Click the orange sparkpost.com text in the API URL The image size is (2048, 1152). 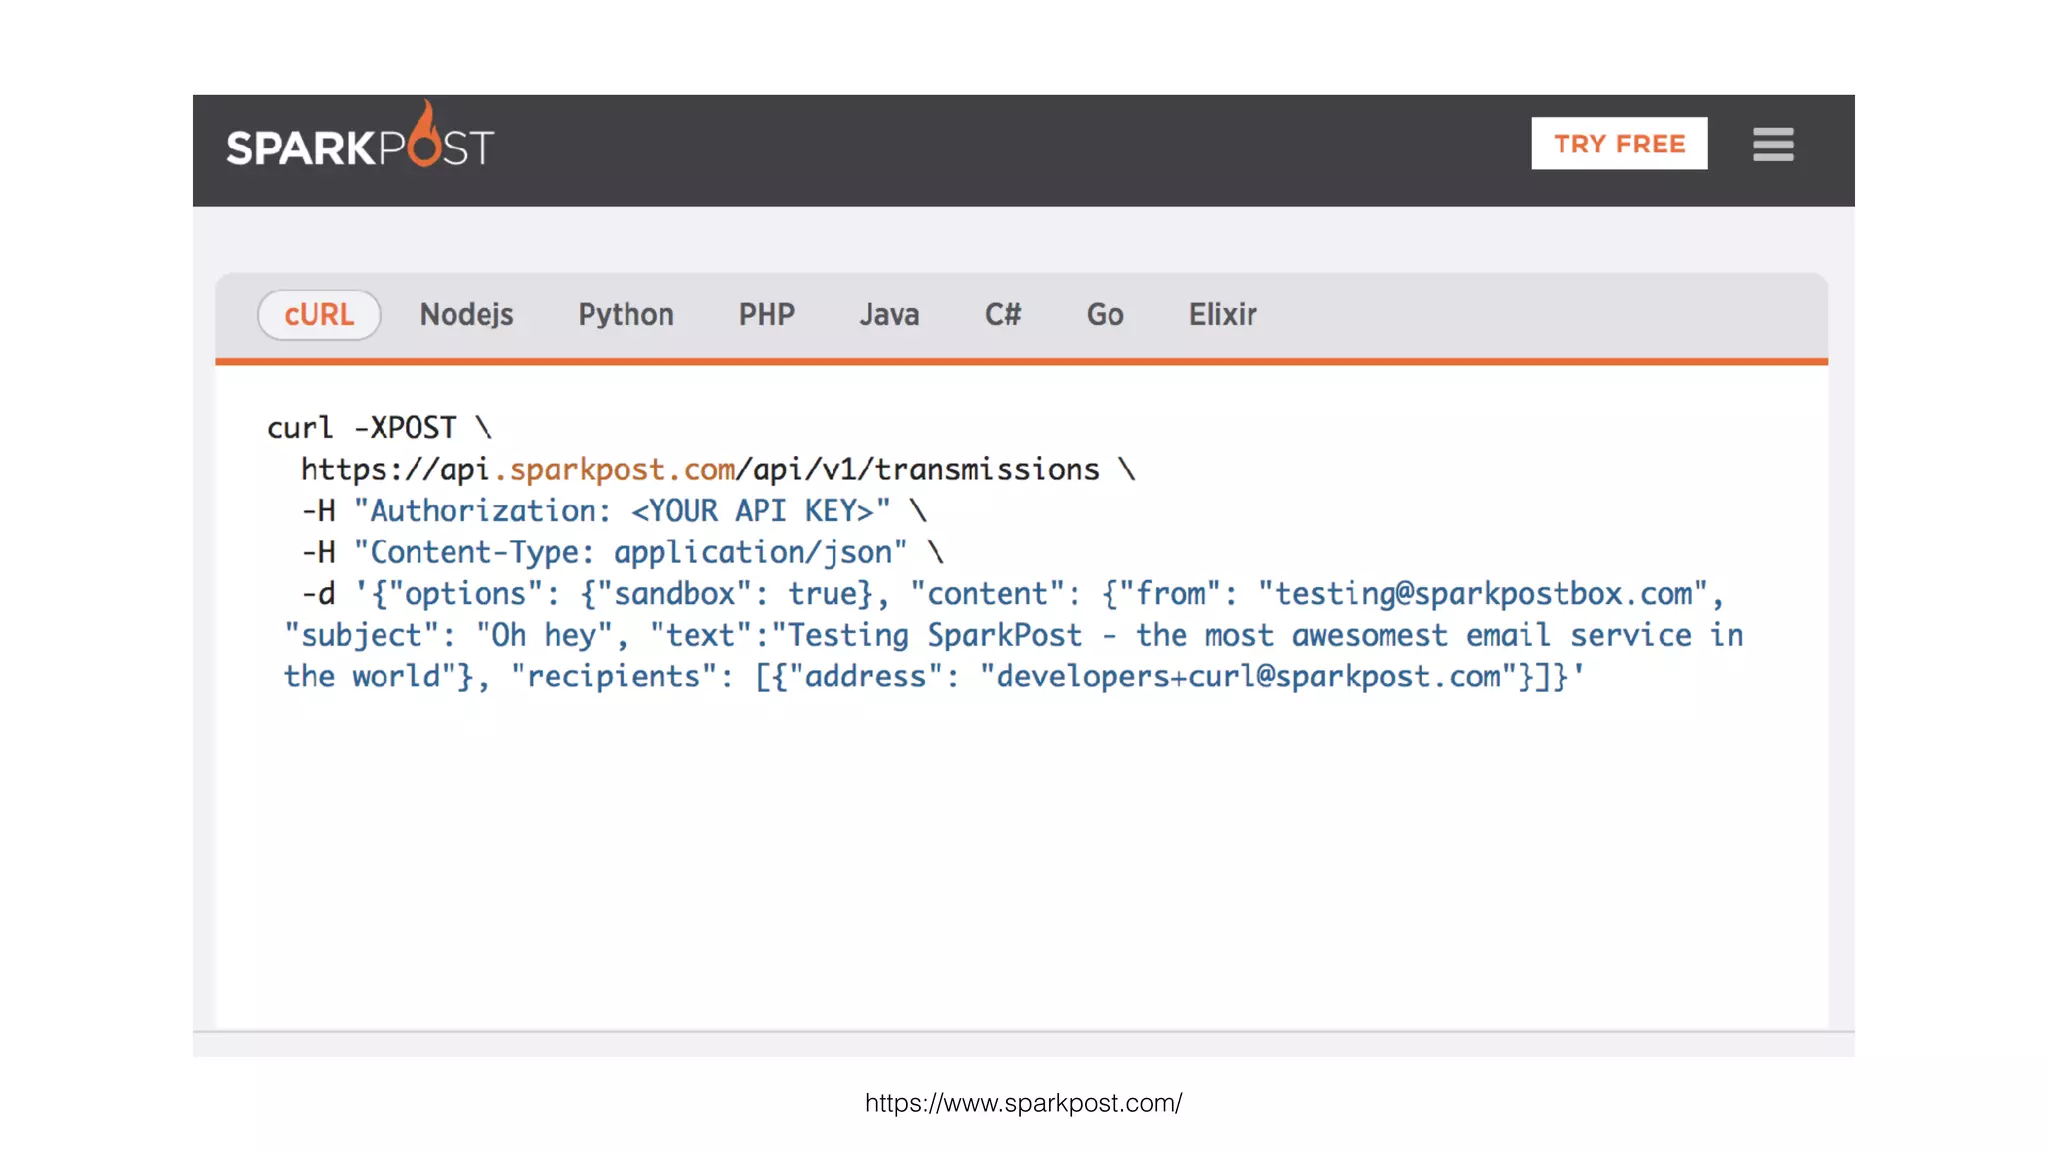(x=616, y=470)
